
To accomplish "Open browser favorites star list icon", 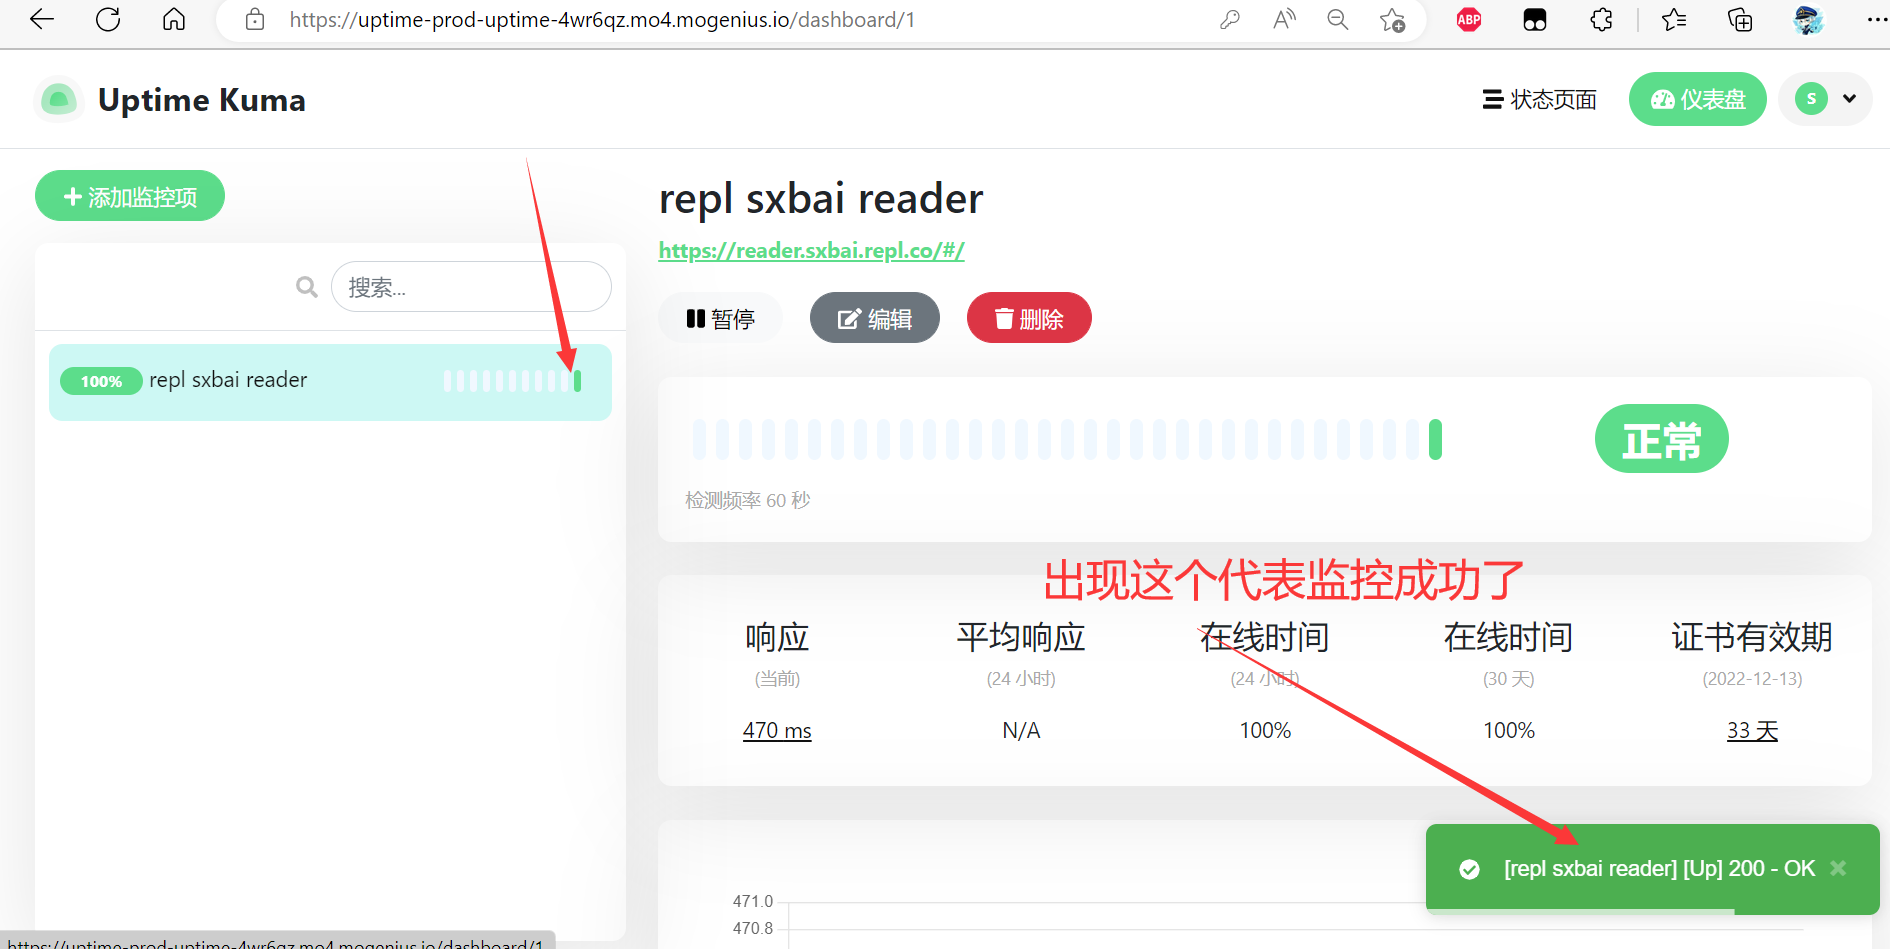I will click(x=1673, y=20).
